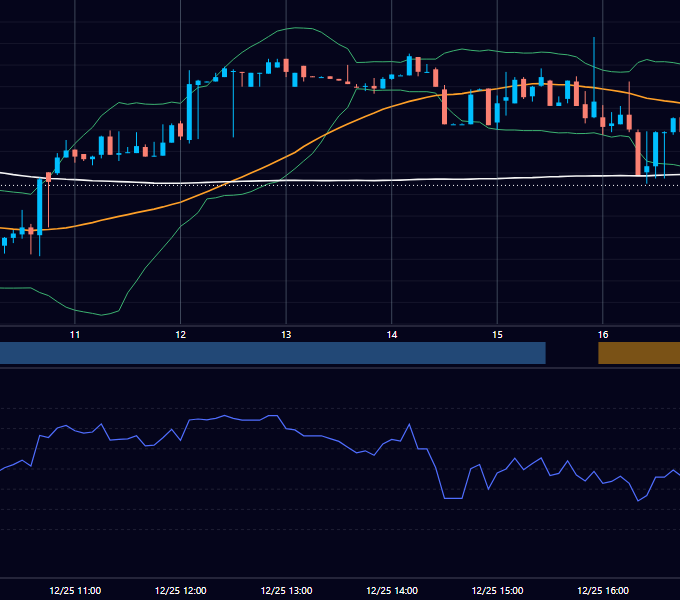This screenshot has height=600, width=680.
Task: Click the hour 11 axis label
Action: pos(75,335)
